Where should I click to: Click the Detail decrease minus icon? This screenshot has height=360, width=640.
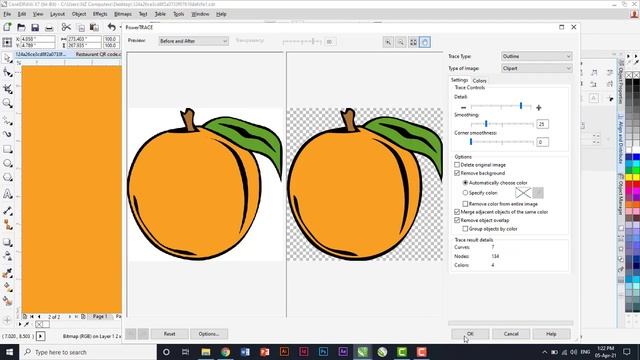tap(463, 107)
